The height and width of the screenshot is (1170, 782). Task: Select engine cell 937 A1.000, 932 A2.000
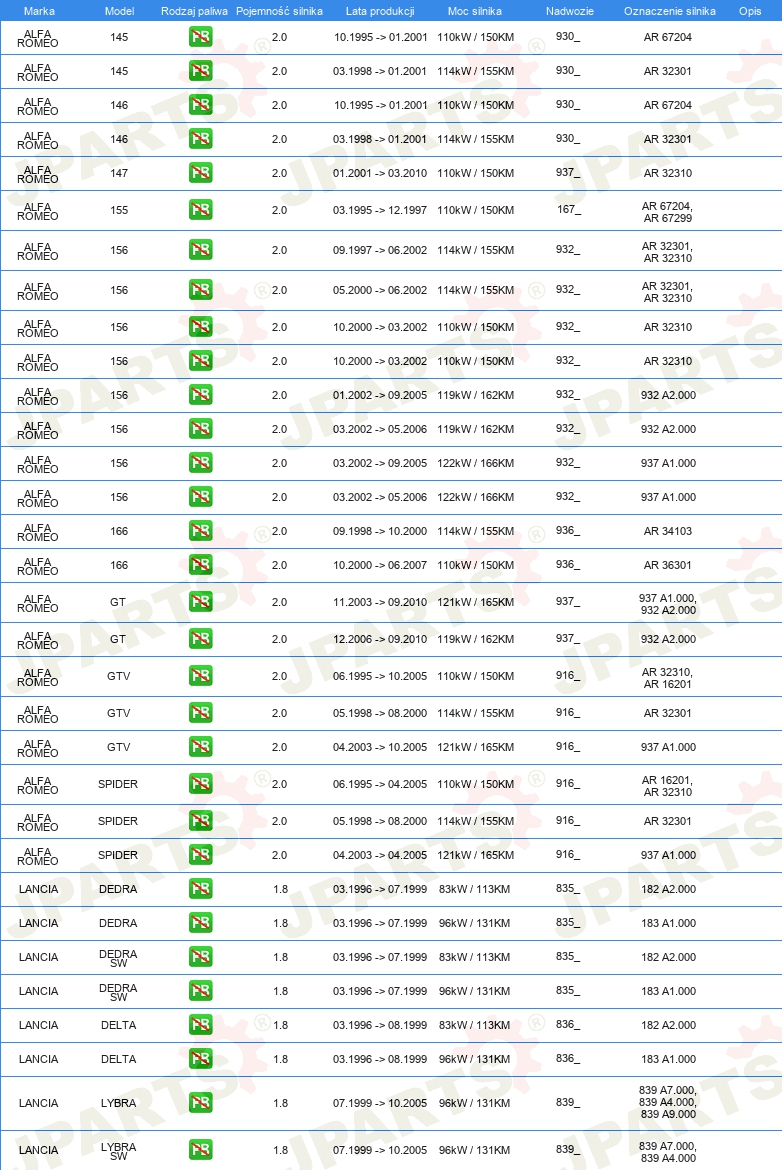click(x=668, y=604)
